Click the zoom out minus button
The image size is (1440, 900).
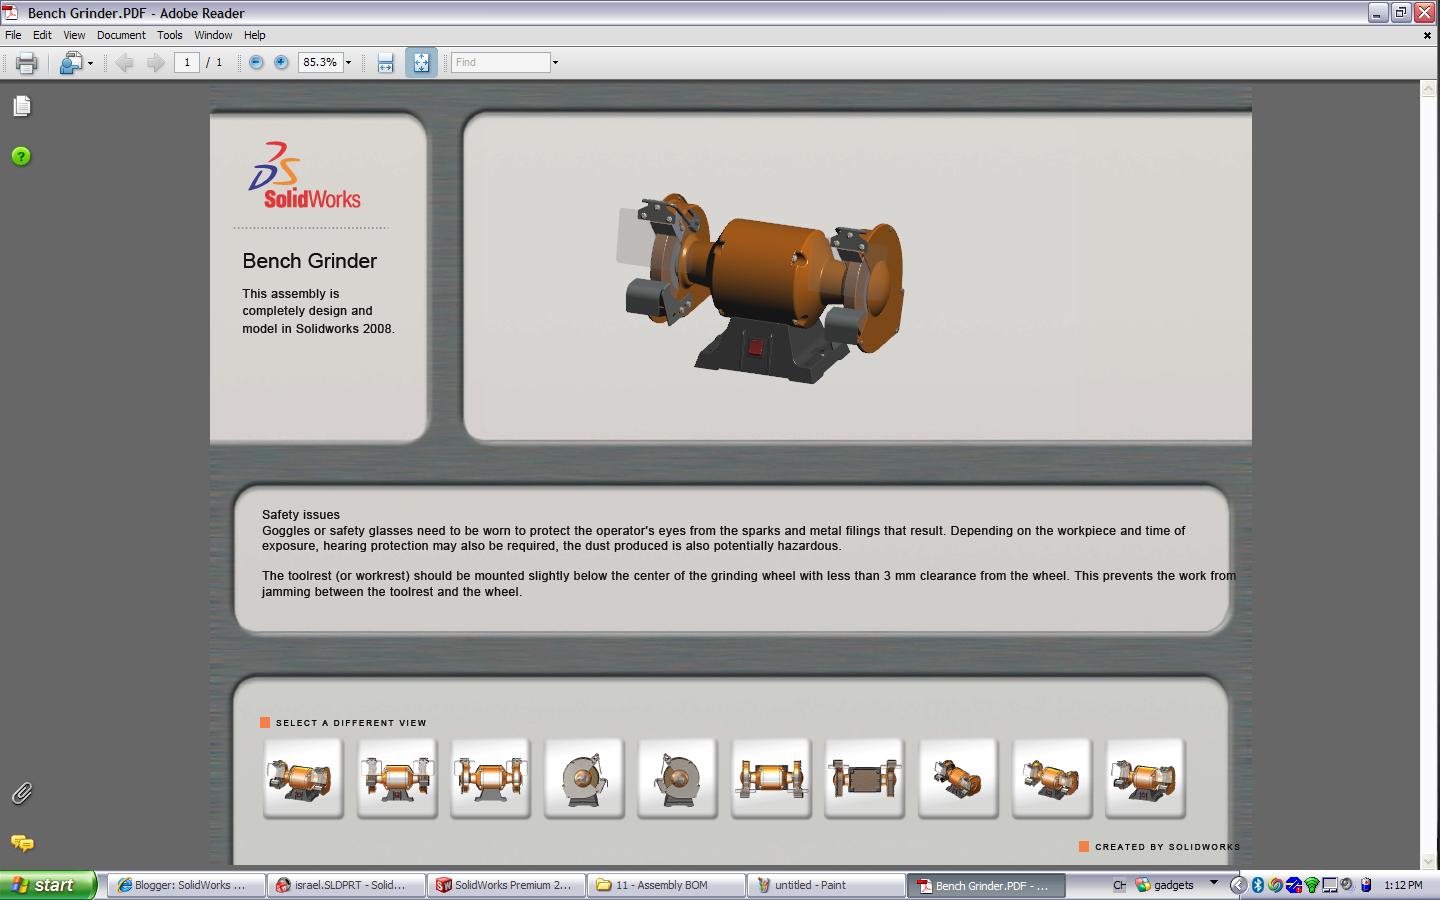(256, 62)
